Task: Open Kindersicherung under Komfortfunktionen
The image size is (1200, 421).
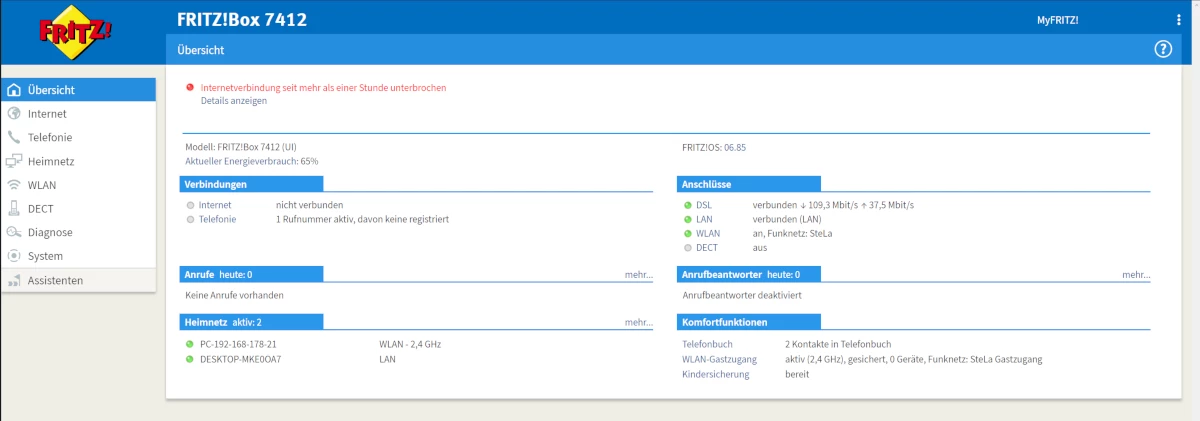Action: tap(716, 374)
